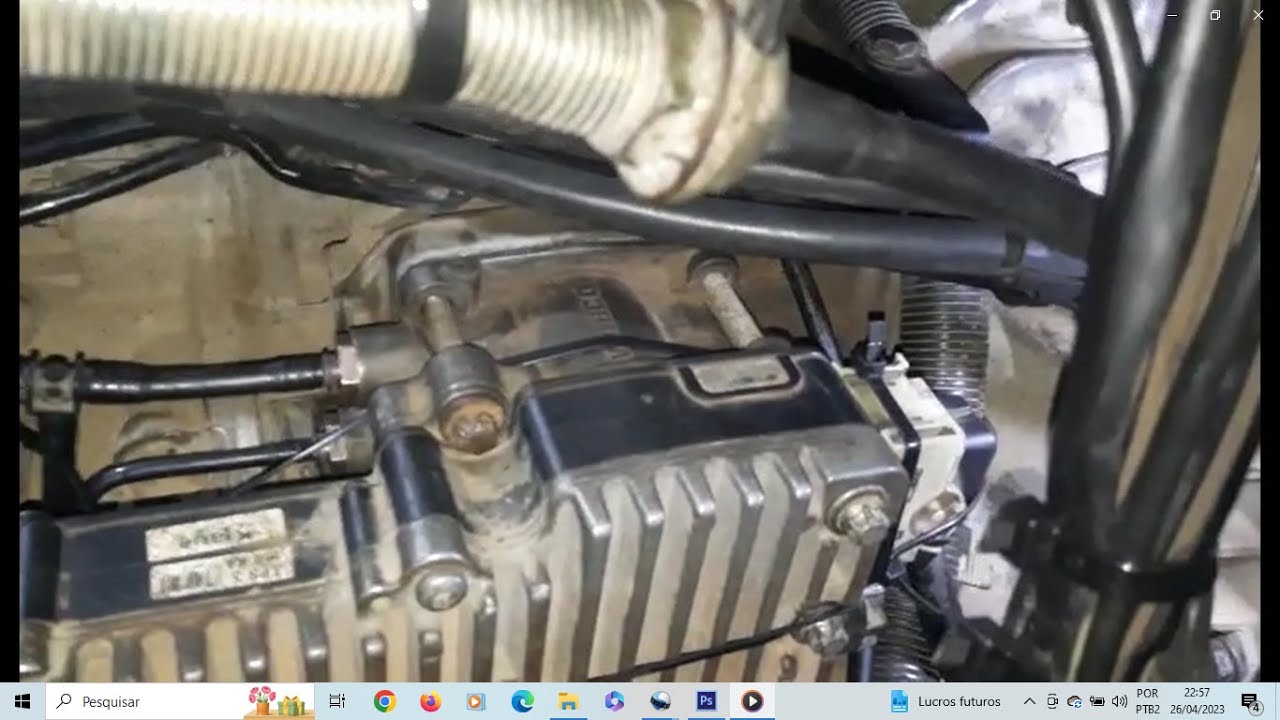Screen dimensions: 1280x720
Task: Select the active media player taskbar icon
Action: (x=752, y=701)
